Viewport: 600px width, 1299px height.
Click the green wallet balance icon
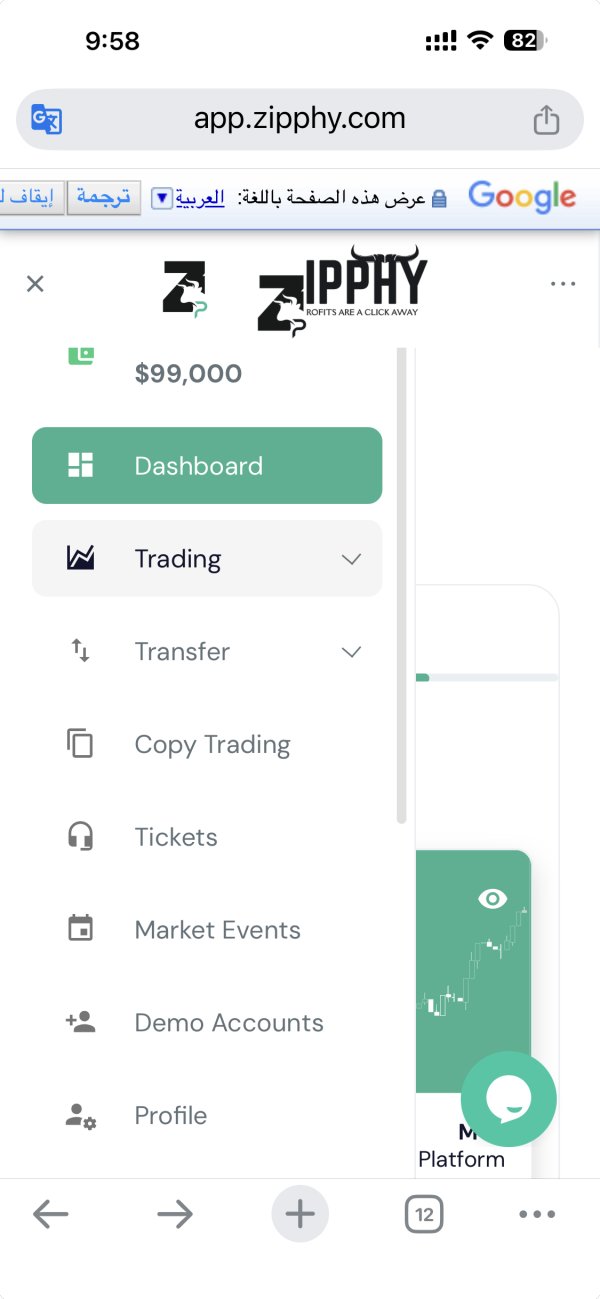pyautogui.click(x=80, y=355)
